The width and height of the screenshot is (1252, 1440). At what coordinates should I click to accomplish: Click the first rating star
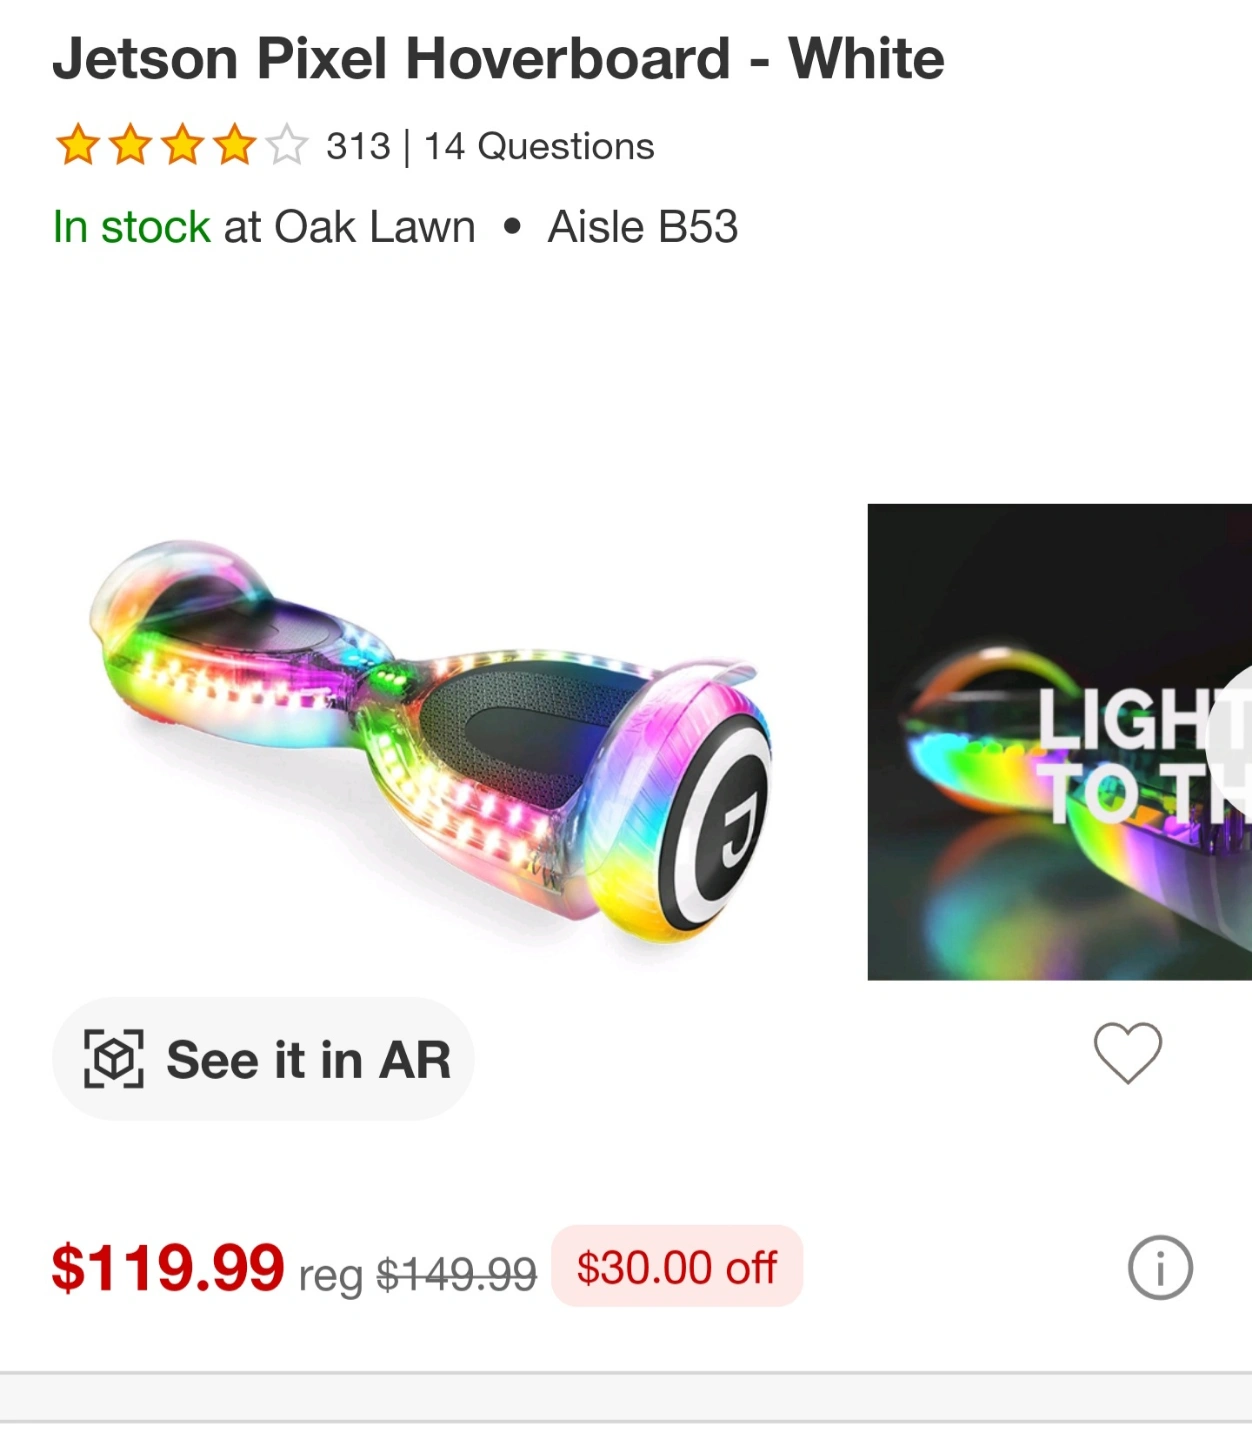pos(77,145)
